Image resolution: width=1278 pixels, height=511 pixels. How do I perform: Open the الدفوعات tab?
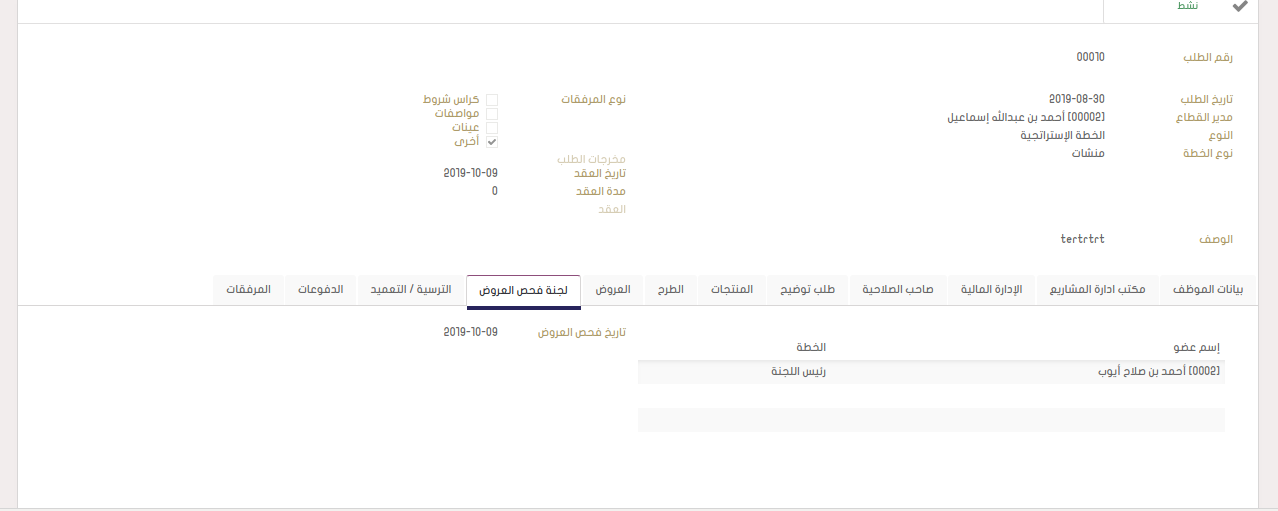321,290
